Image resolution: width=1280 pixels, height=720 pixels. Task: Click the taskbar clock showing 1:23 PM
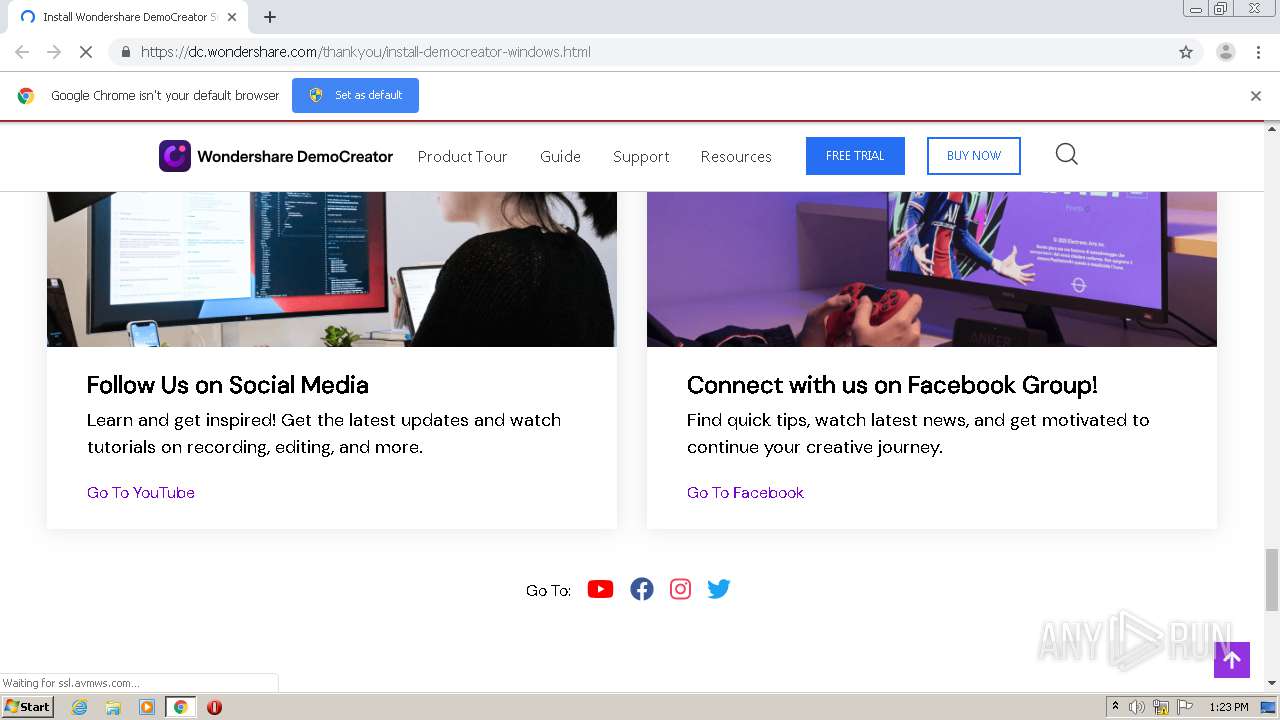pyautogui.click(x=1229, y=707)
